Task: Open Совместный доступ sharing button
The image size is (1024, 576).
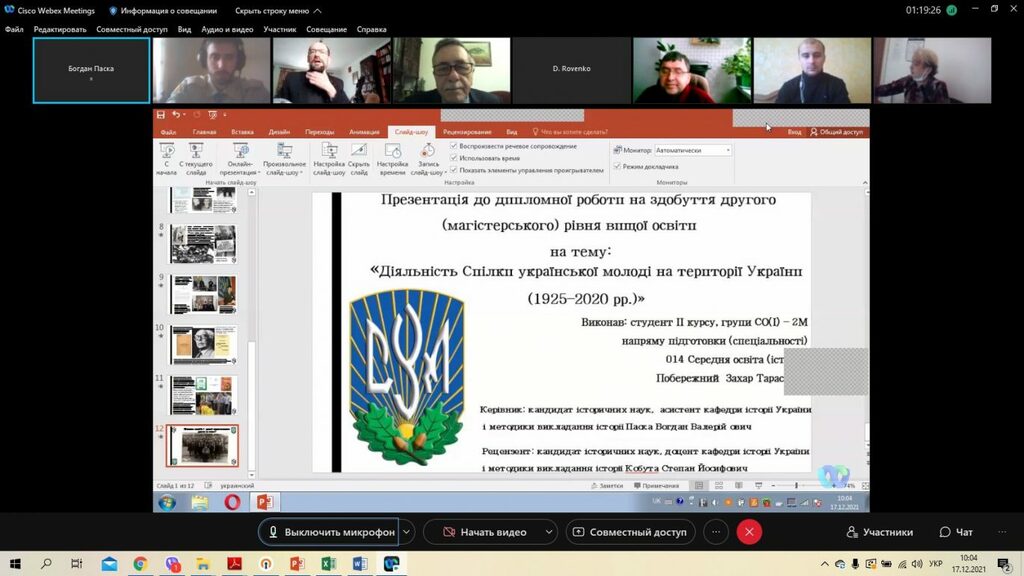Action: [630, 532]
